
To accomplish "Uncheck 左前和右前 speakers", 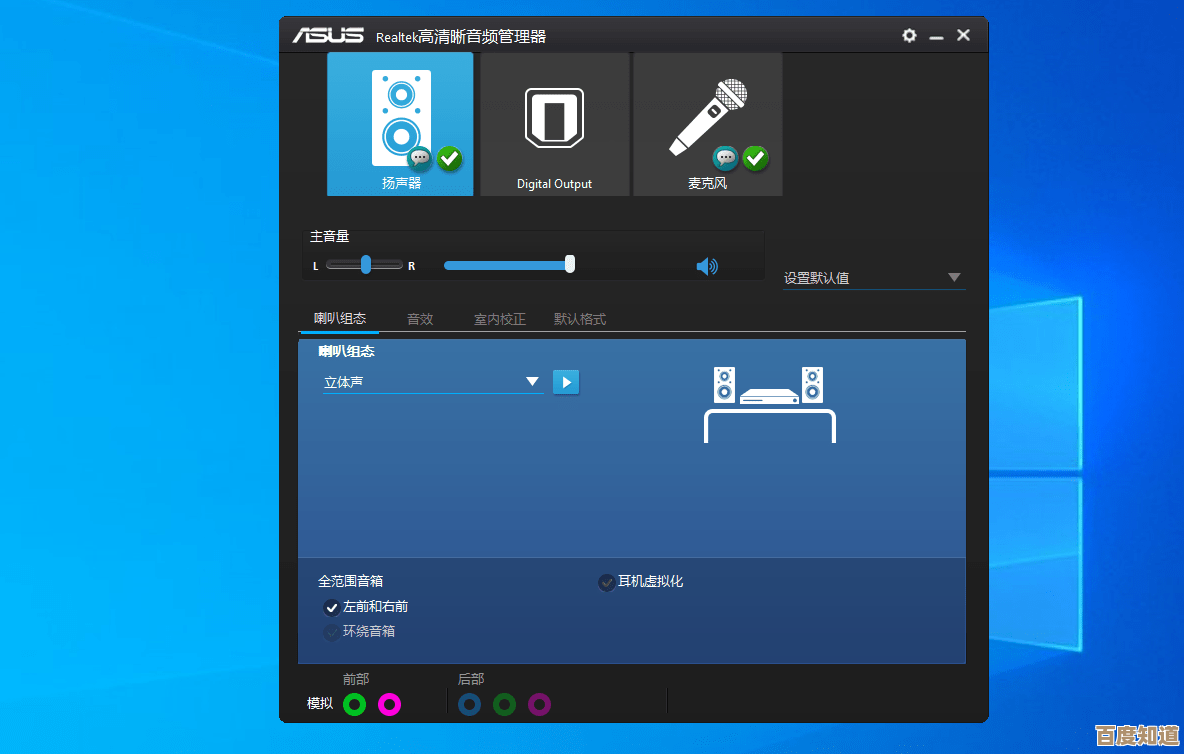I will coord(332,607).
